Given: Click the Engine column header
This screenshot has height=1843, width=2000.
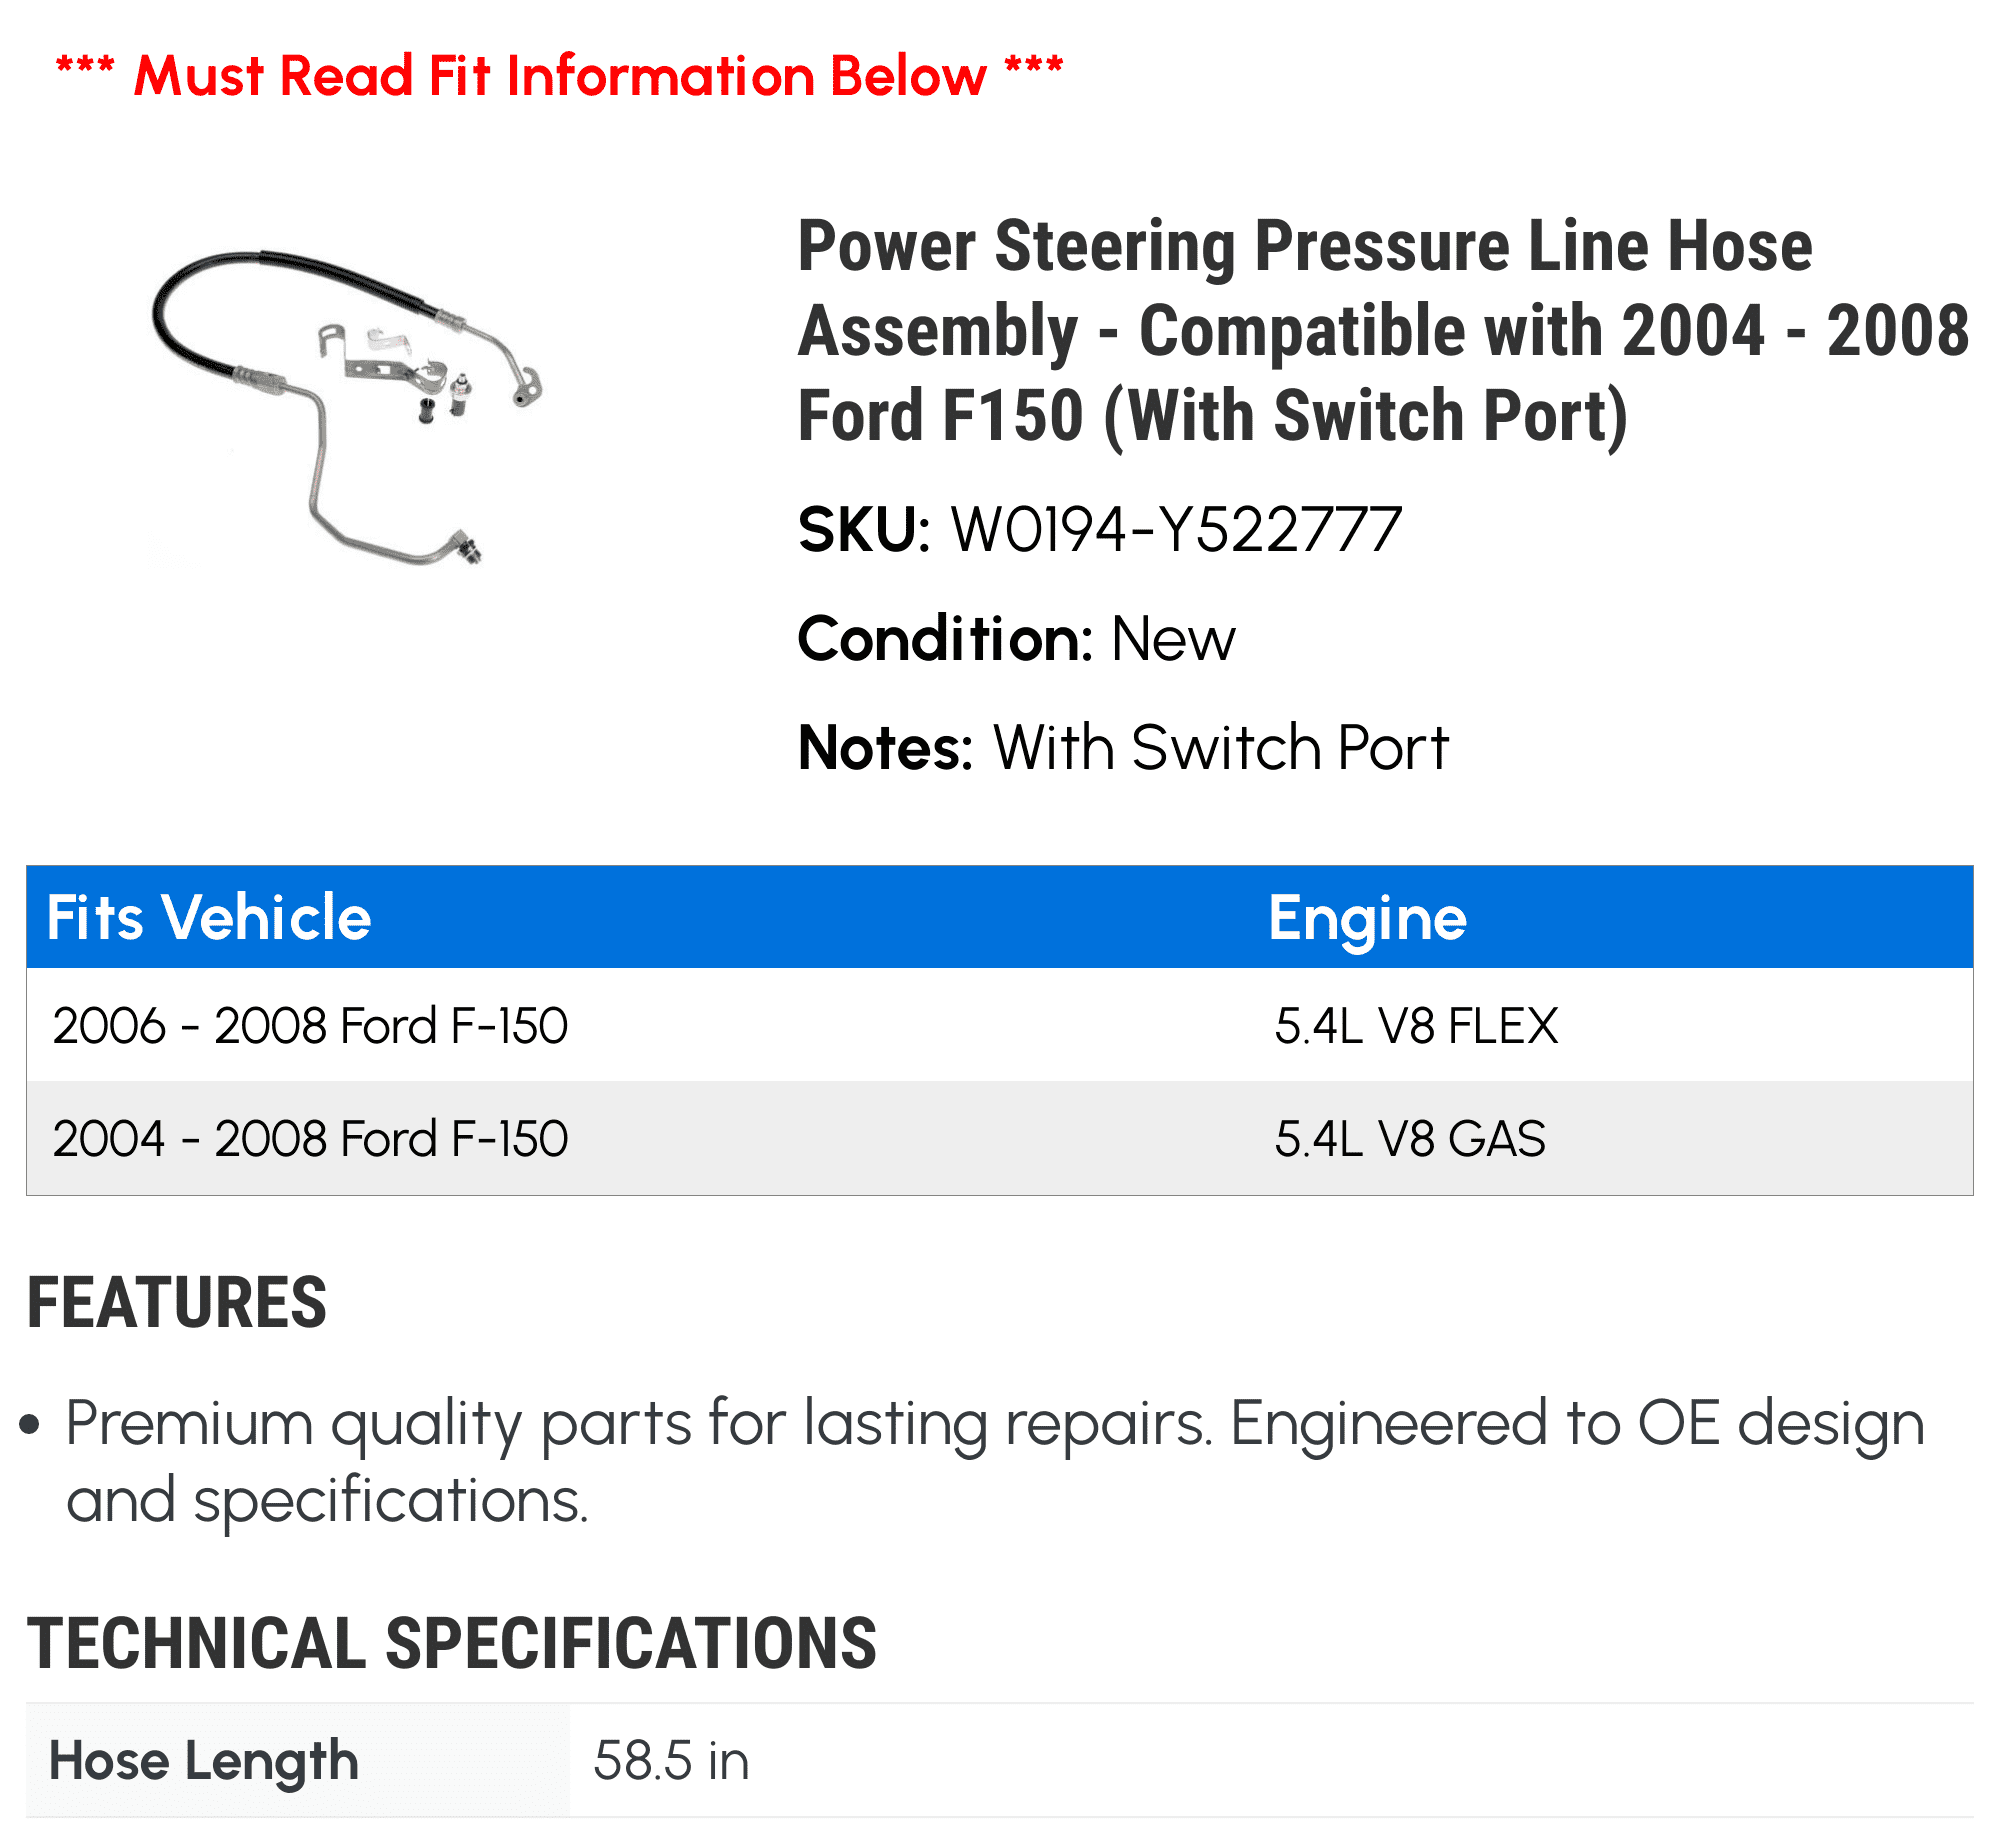Looking at the screenshot, I should [x=1367, y=919].
